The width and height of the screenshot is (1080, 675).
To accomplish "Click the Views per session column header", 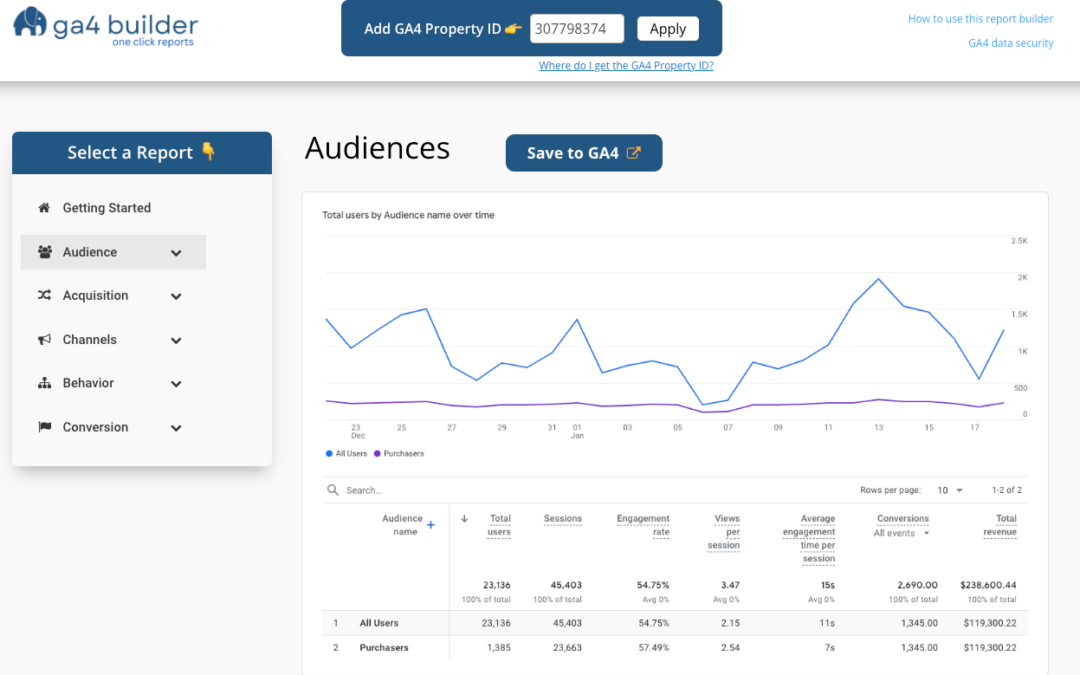I will coord(724,532).
